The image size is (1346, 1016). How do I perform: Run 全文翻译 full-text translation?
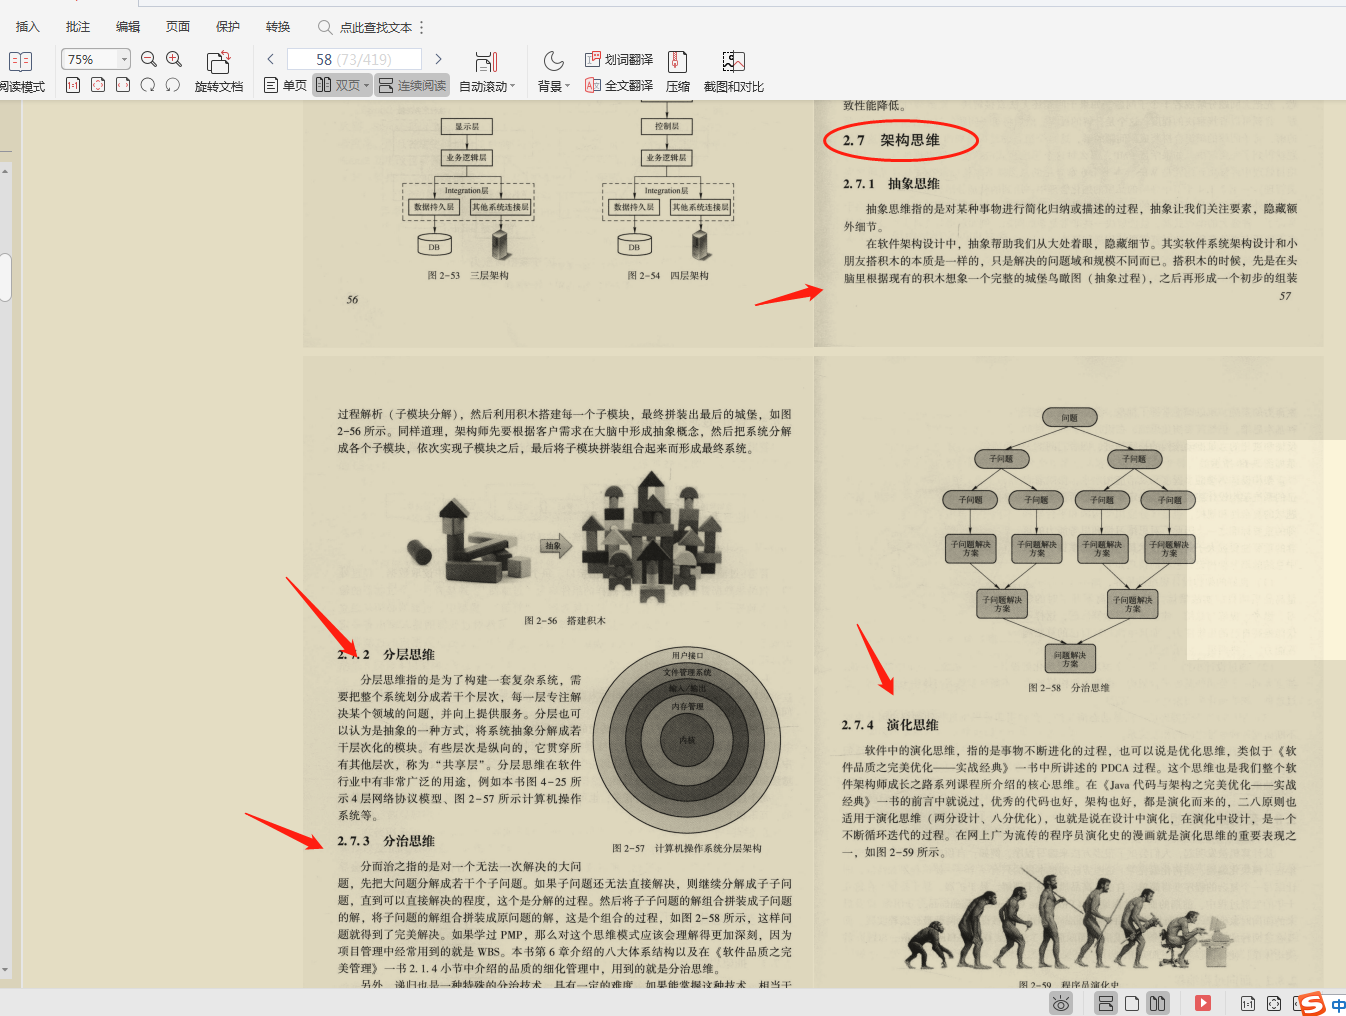(620, 85)
